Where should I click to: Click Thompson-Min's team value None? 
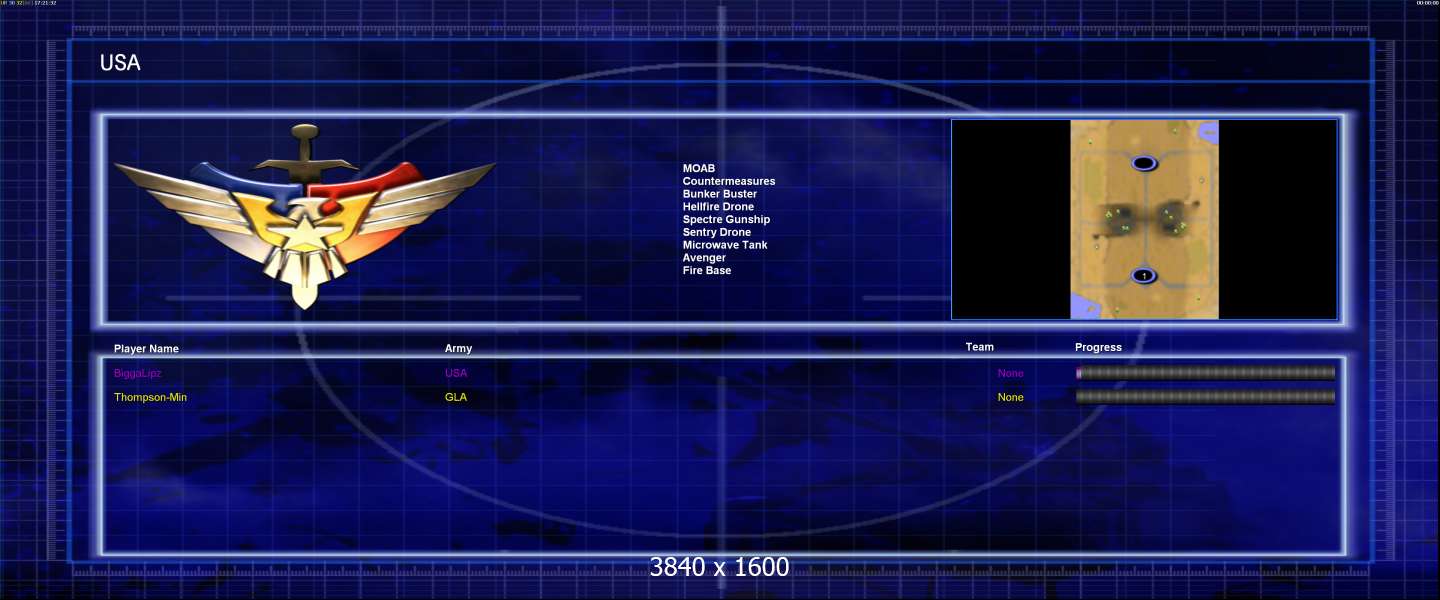pos(1010,397)
